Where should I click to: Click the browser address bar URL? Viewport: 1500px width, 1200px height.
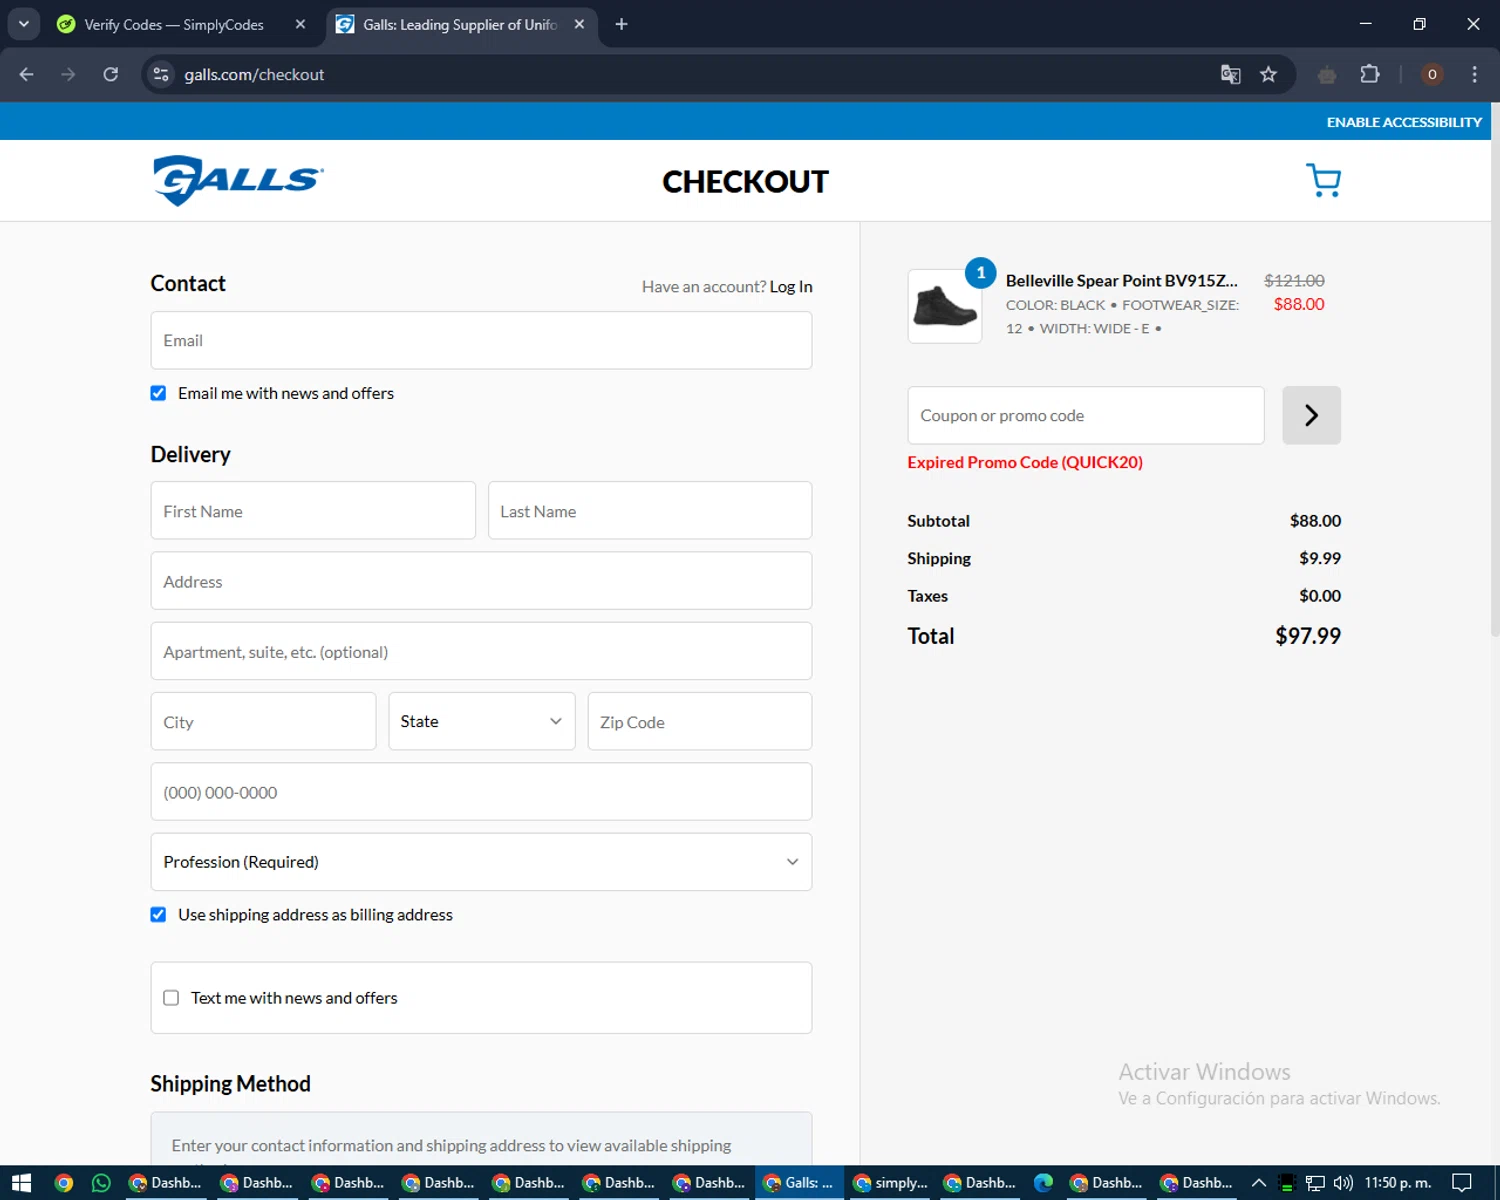pyautogui.click(x=254, y=74)
